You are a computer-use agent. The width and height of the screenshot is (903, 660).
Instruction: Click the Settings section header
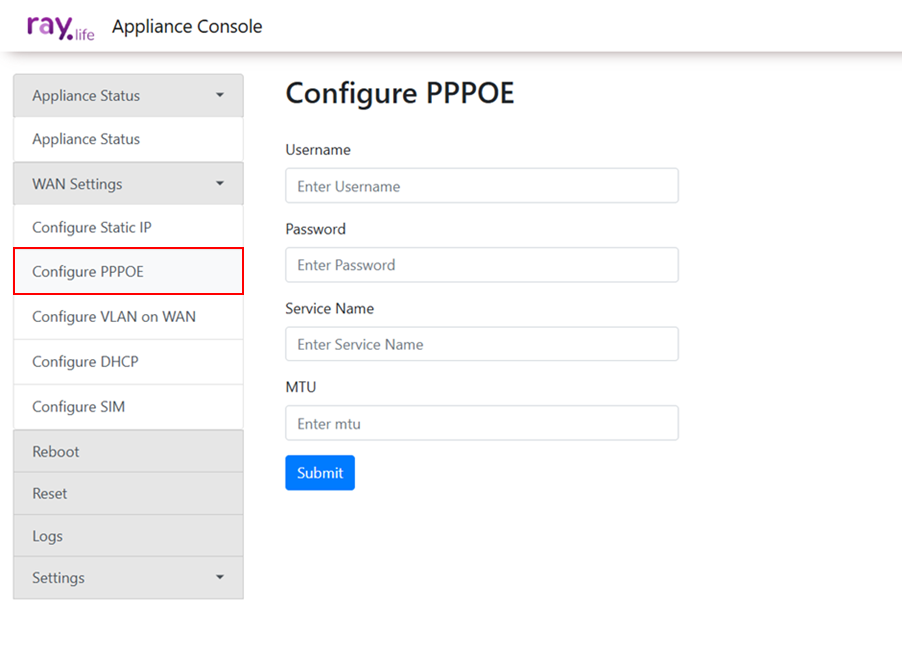click(x=59, y=578)
